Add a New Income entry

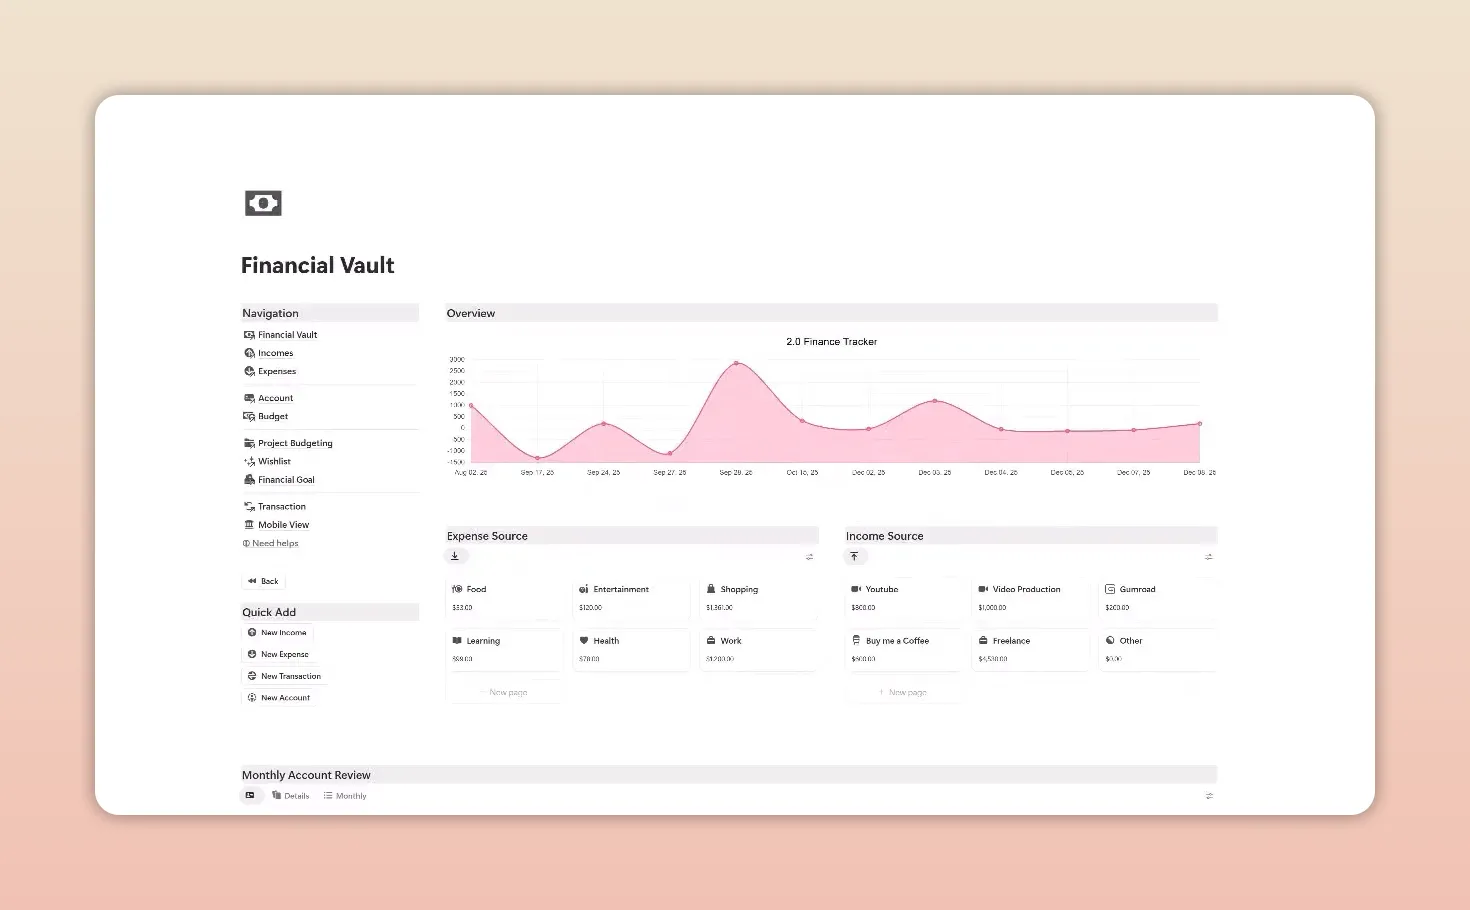click(x=277, y=633)
